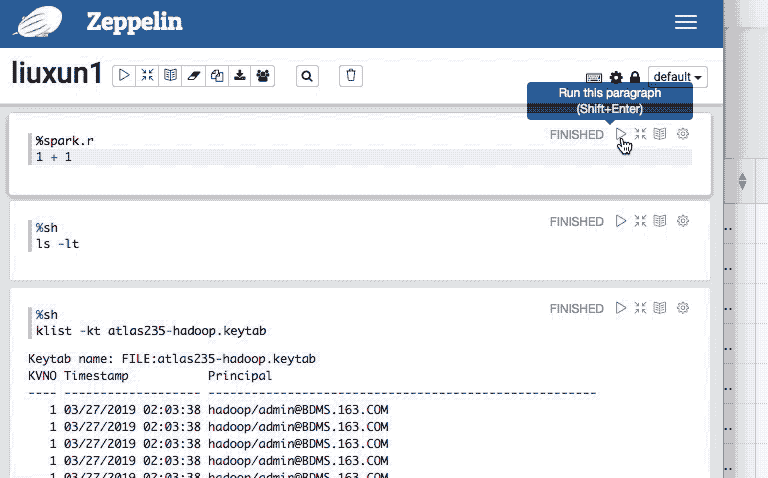The width and height of the screenshot is (768, 478).
Task: Click FINISHED status of ls -lt paragraph
Action: (x=576, y=222)
